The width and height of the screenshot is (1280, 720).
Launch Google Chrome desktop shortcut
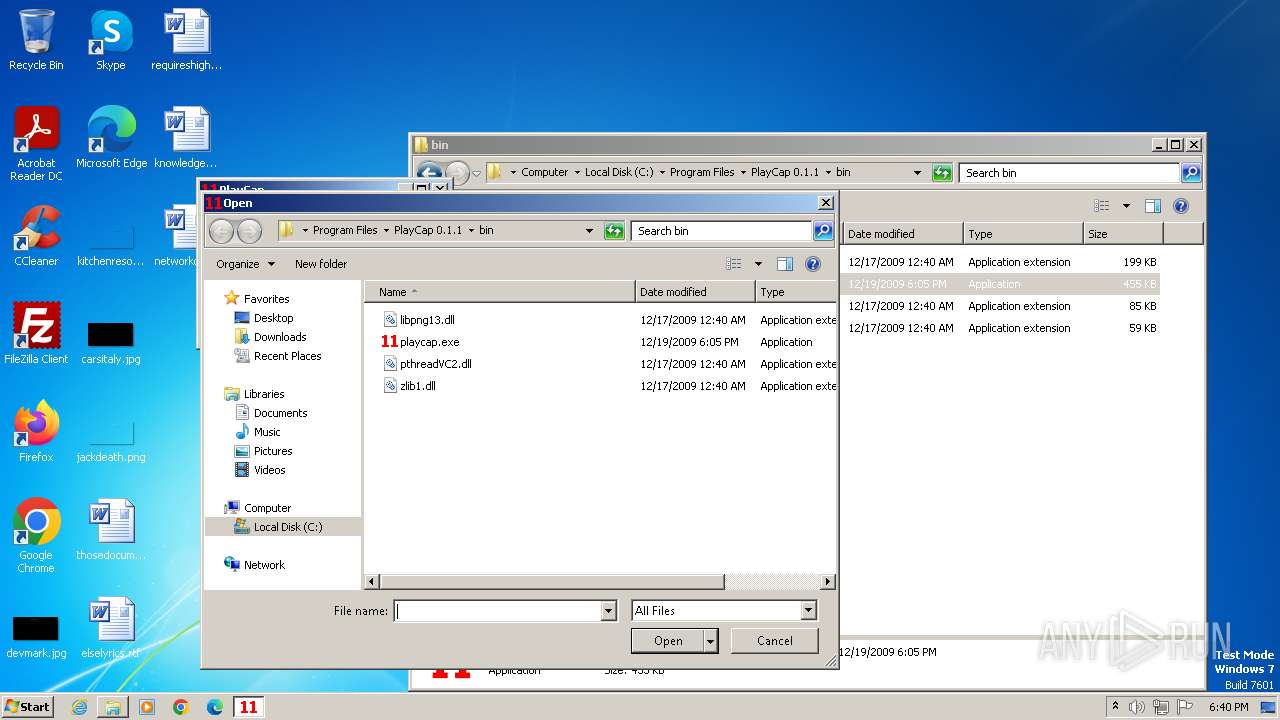pyautogui.click(x=36, y=536)
